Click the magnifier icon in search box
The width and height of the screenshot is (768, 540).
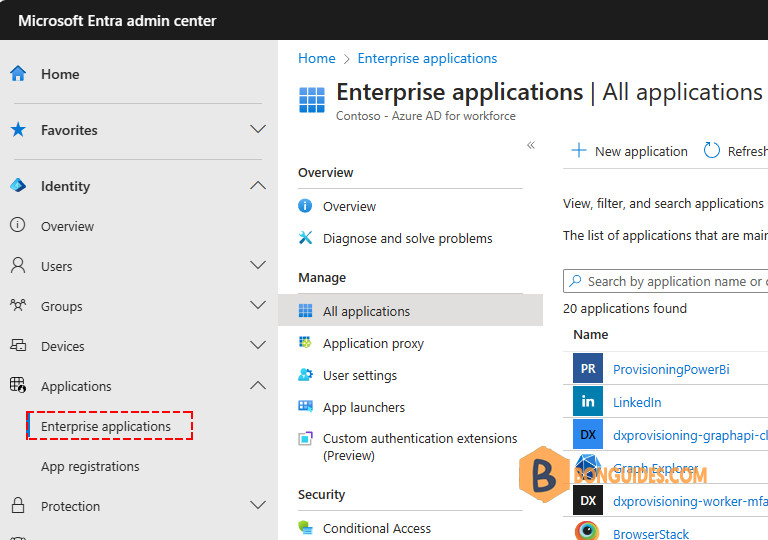pos(576,281)
